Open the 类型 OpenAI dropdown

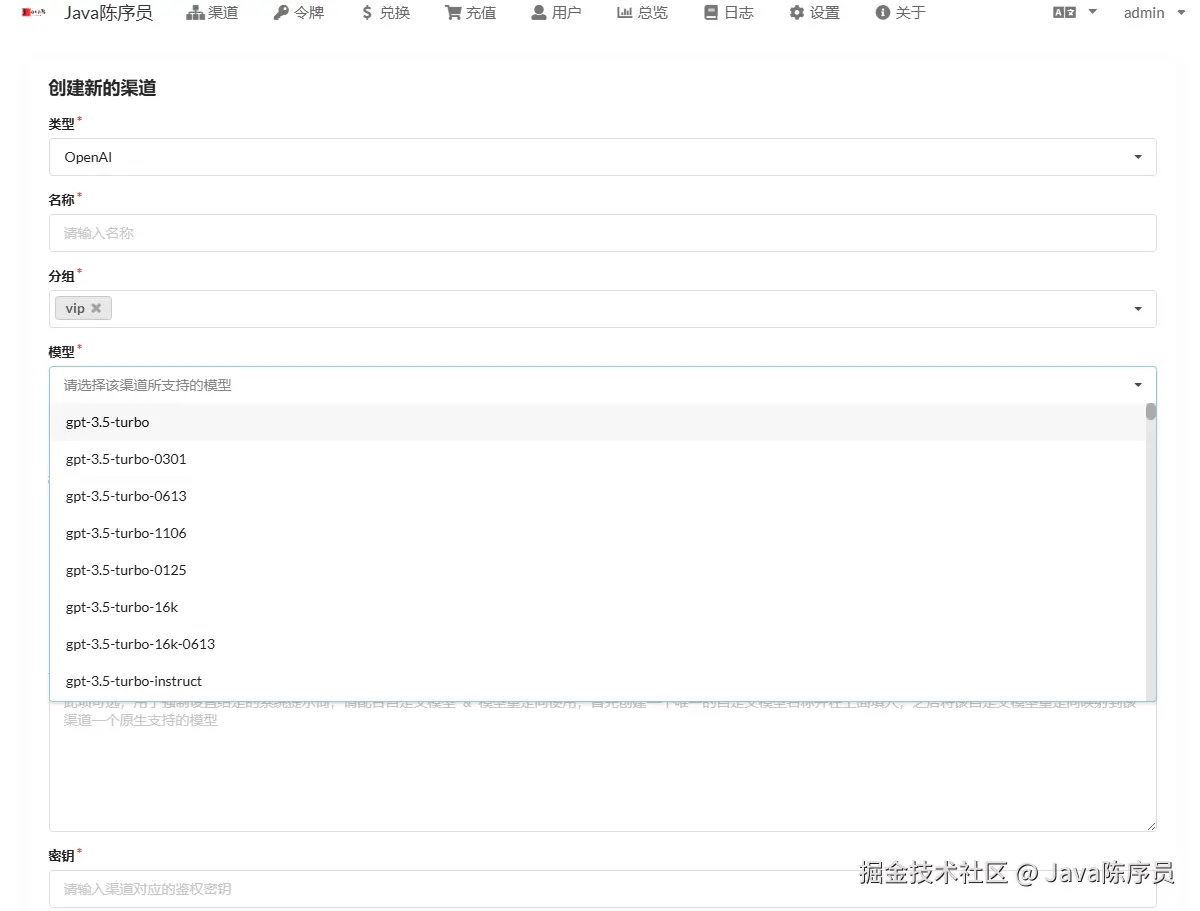pyautogui.click(x=603, y=157)
